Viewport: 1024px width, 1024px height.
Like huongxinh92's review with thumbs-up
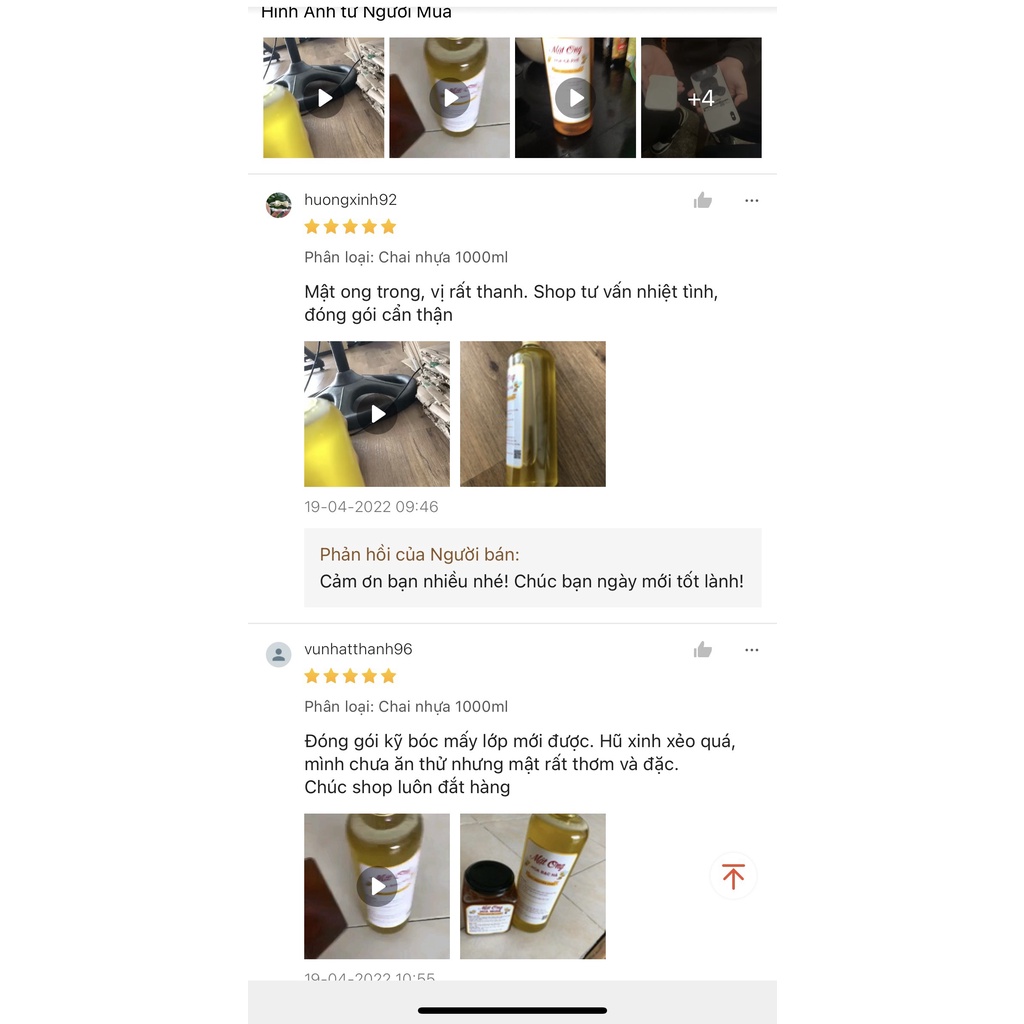pyautogui.click(x=703, y=200)
